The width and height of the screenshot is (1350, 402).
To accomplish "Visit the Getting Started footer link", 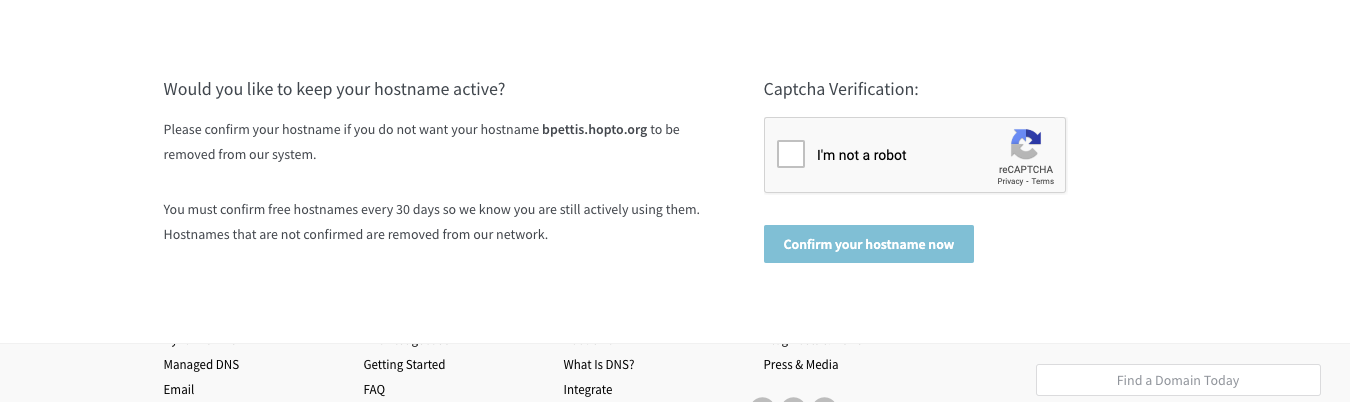I will point(404,365).
